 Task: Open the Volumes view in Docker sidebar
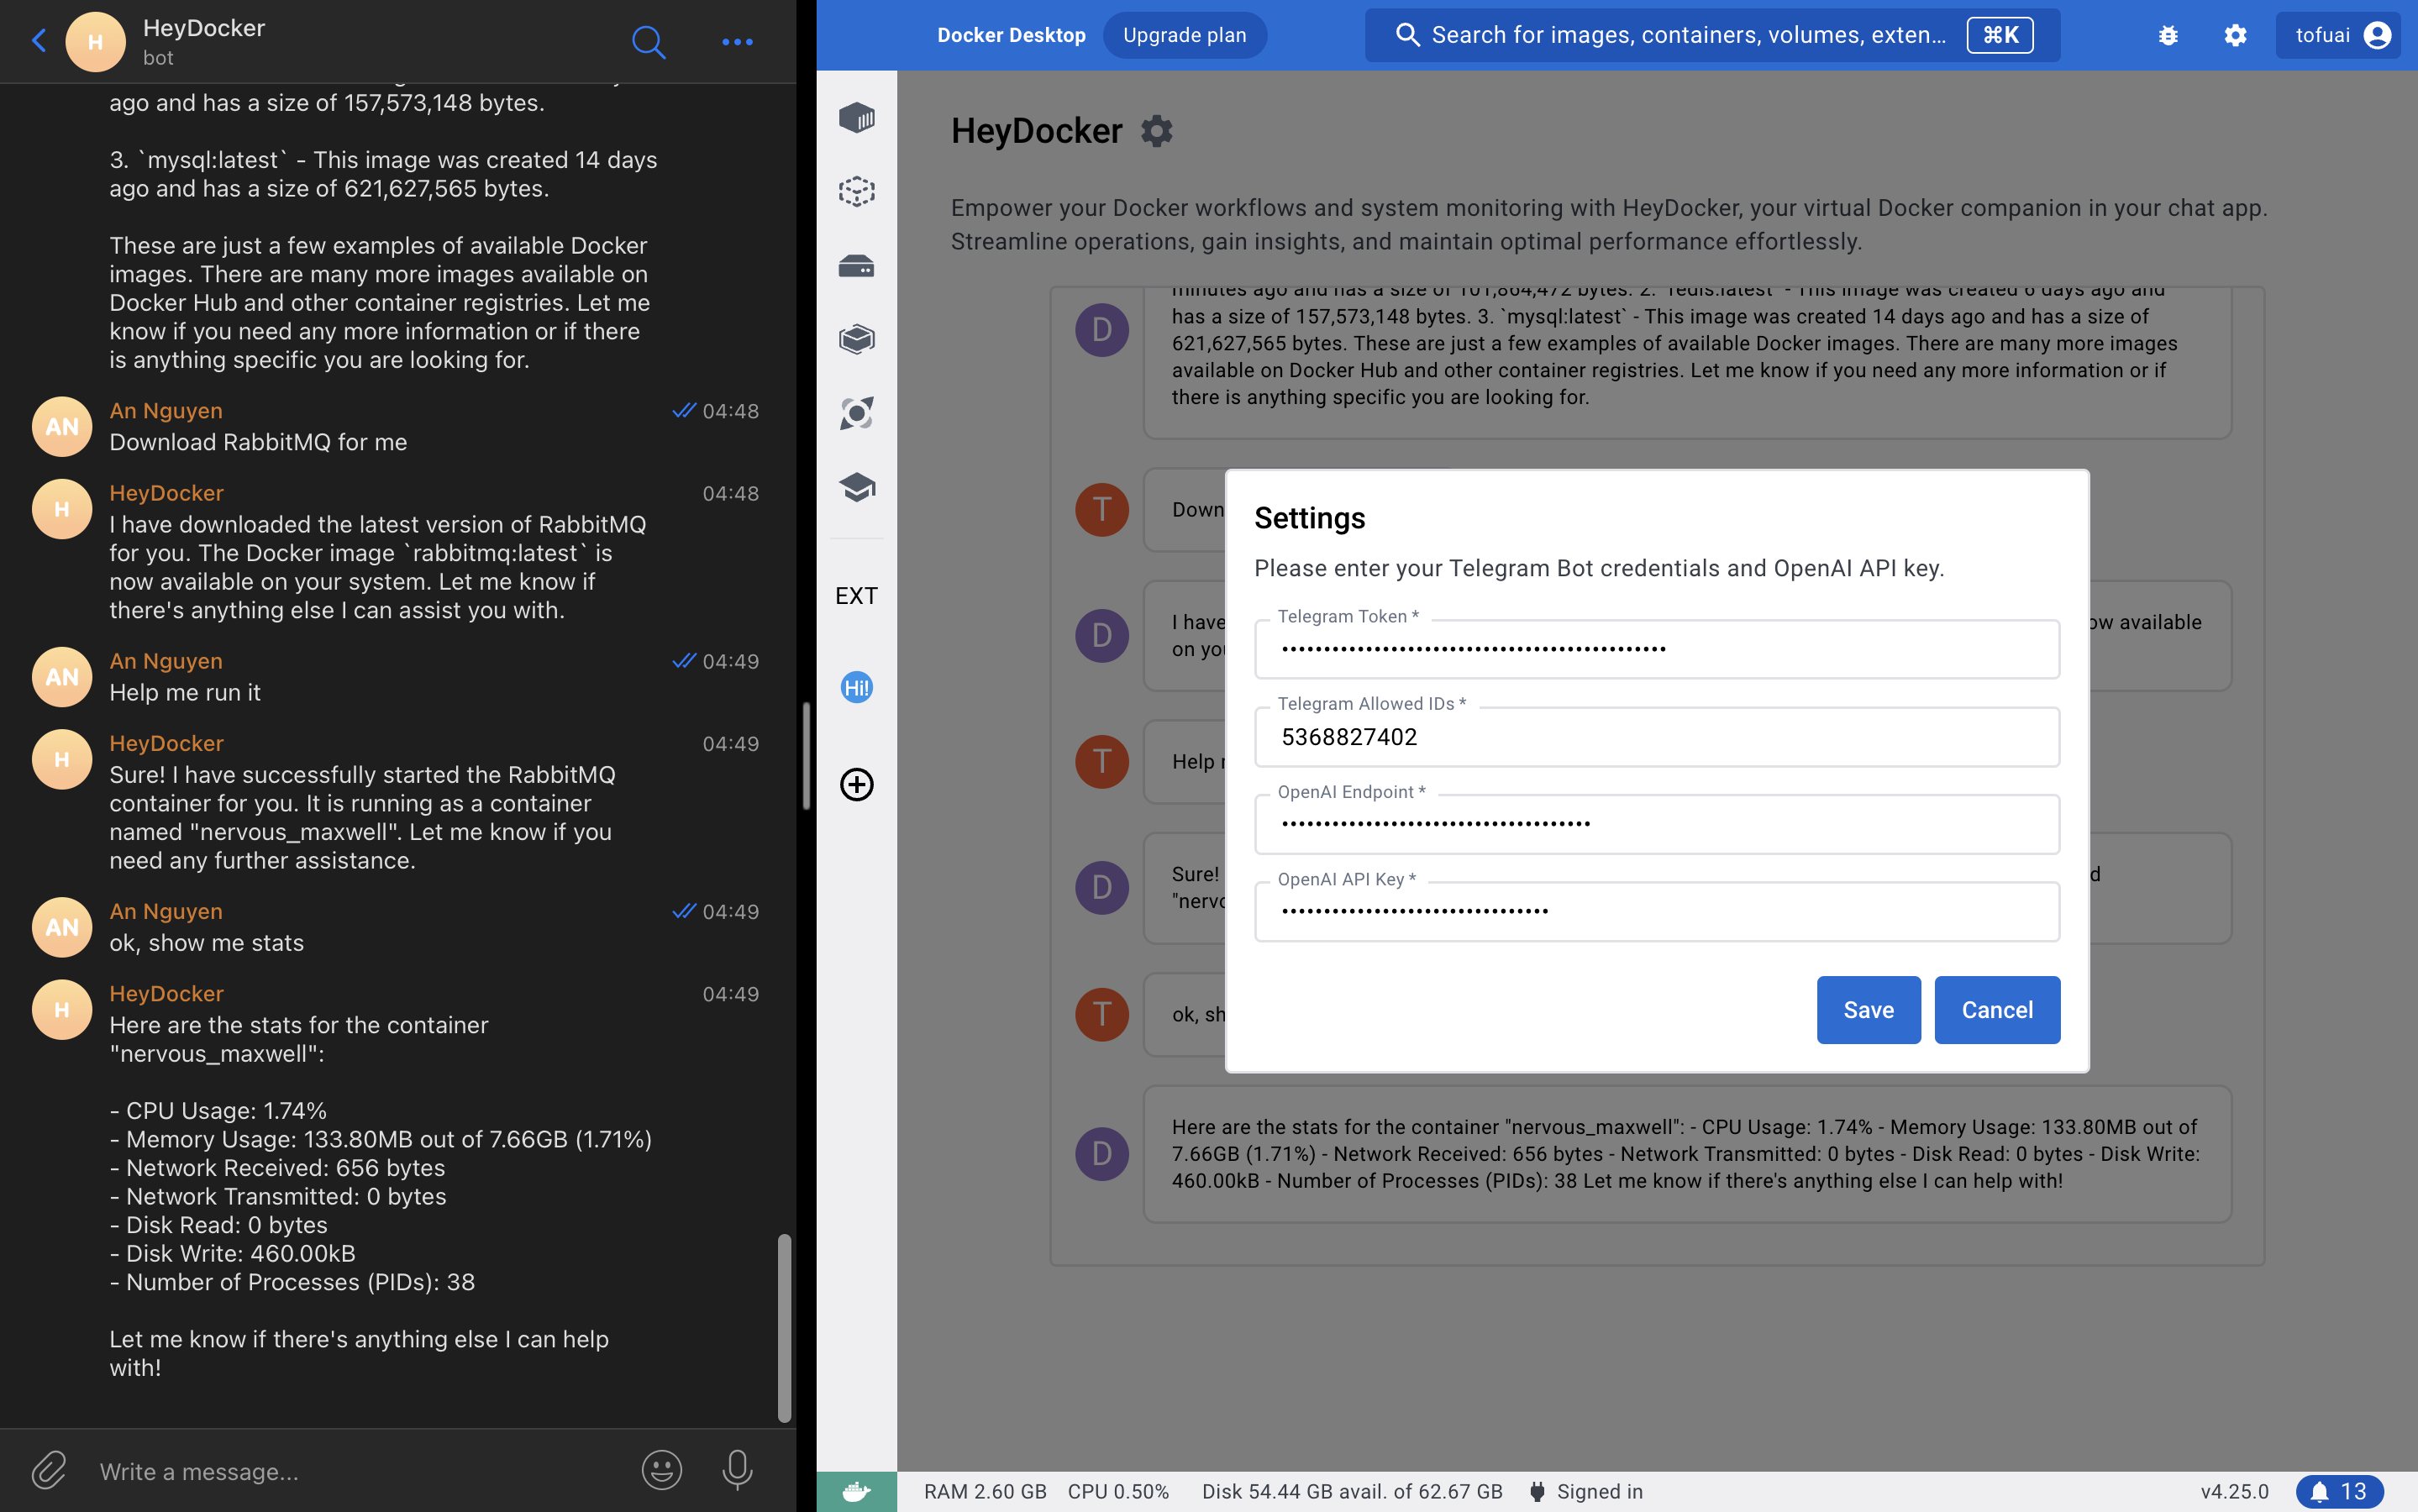856,266
